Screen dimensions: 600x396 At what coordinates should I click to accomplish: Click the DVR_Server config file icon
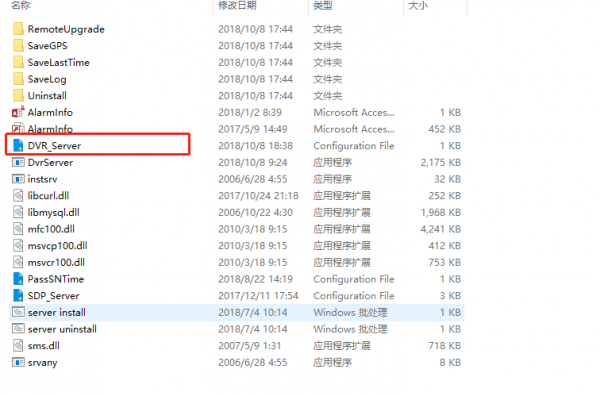18,145
